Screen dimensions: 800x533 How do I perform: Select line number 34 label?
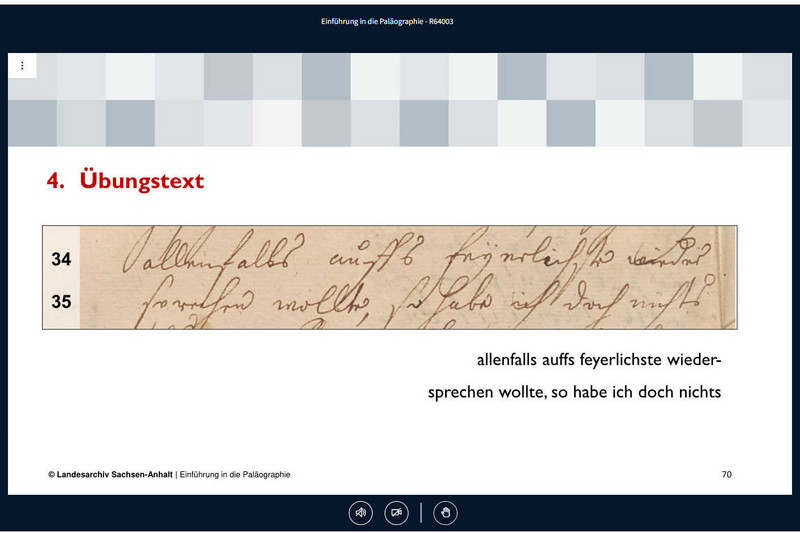click(61, 260)
